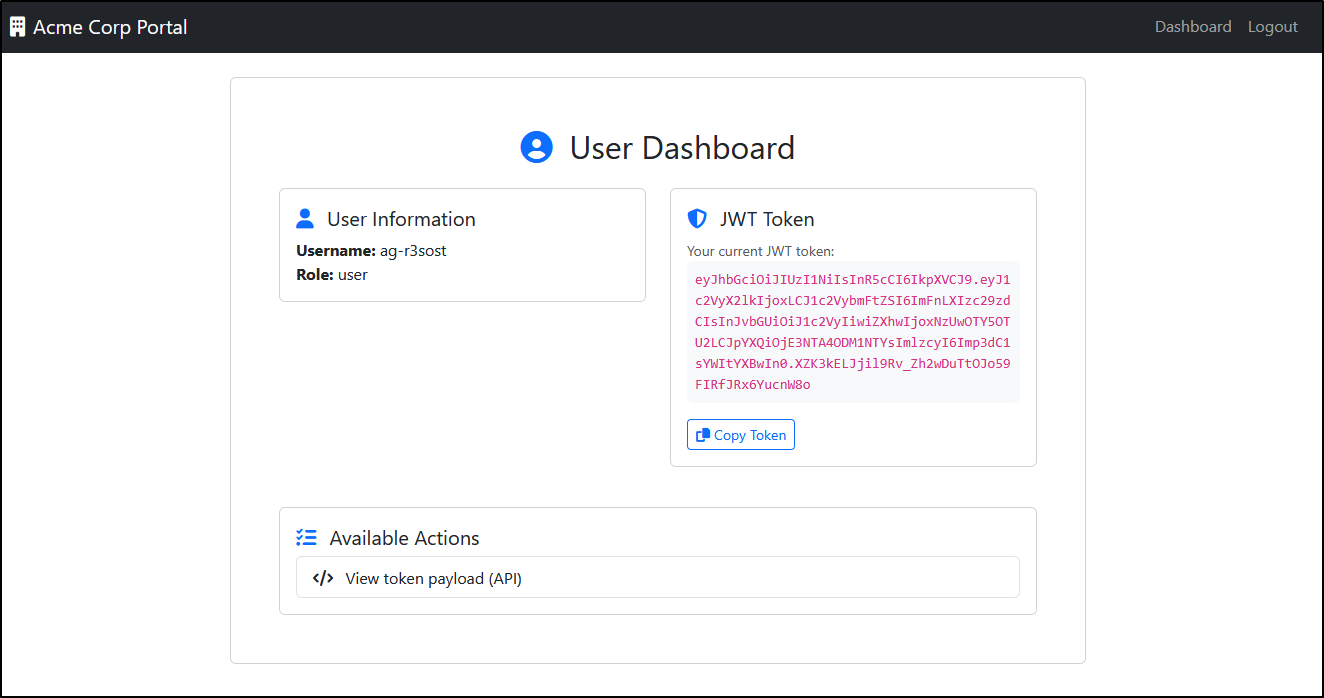Open View token payload (API) action
Viewport: 1324px width, 698px height.
(658, 577)
